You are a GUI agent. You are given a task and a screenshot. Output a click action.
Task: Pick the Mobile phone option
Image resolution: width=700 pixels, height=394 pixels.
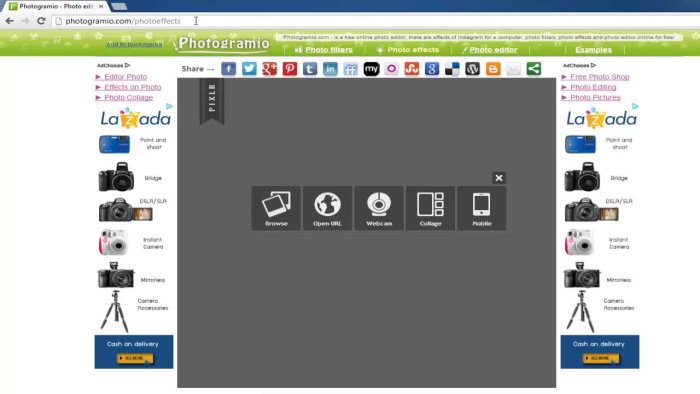[482, 208]
